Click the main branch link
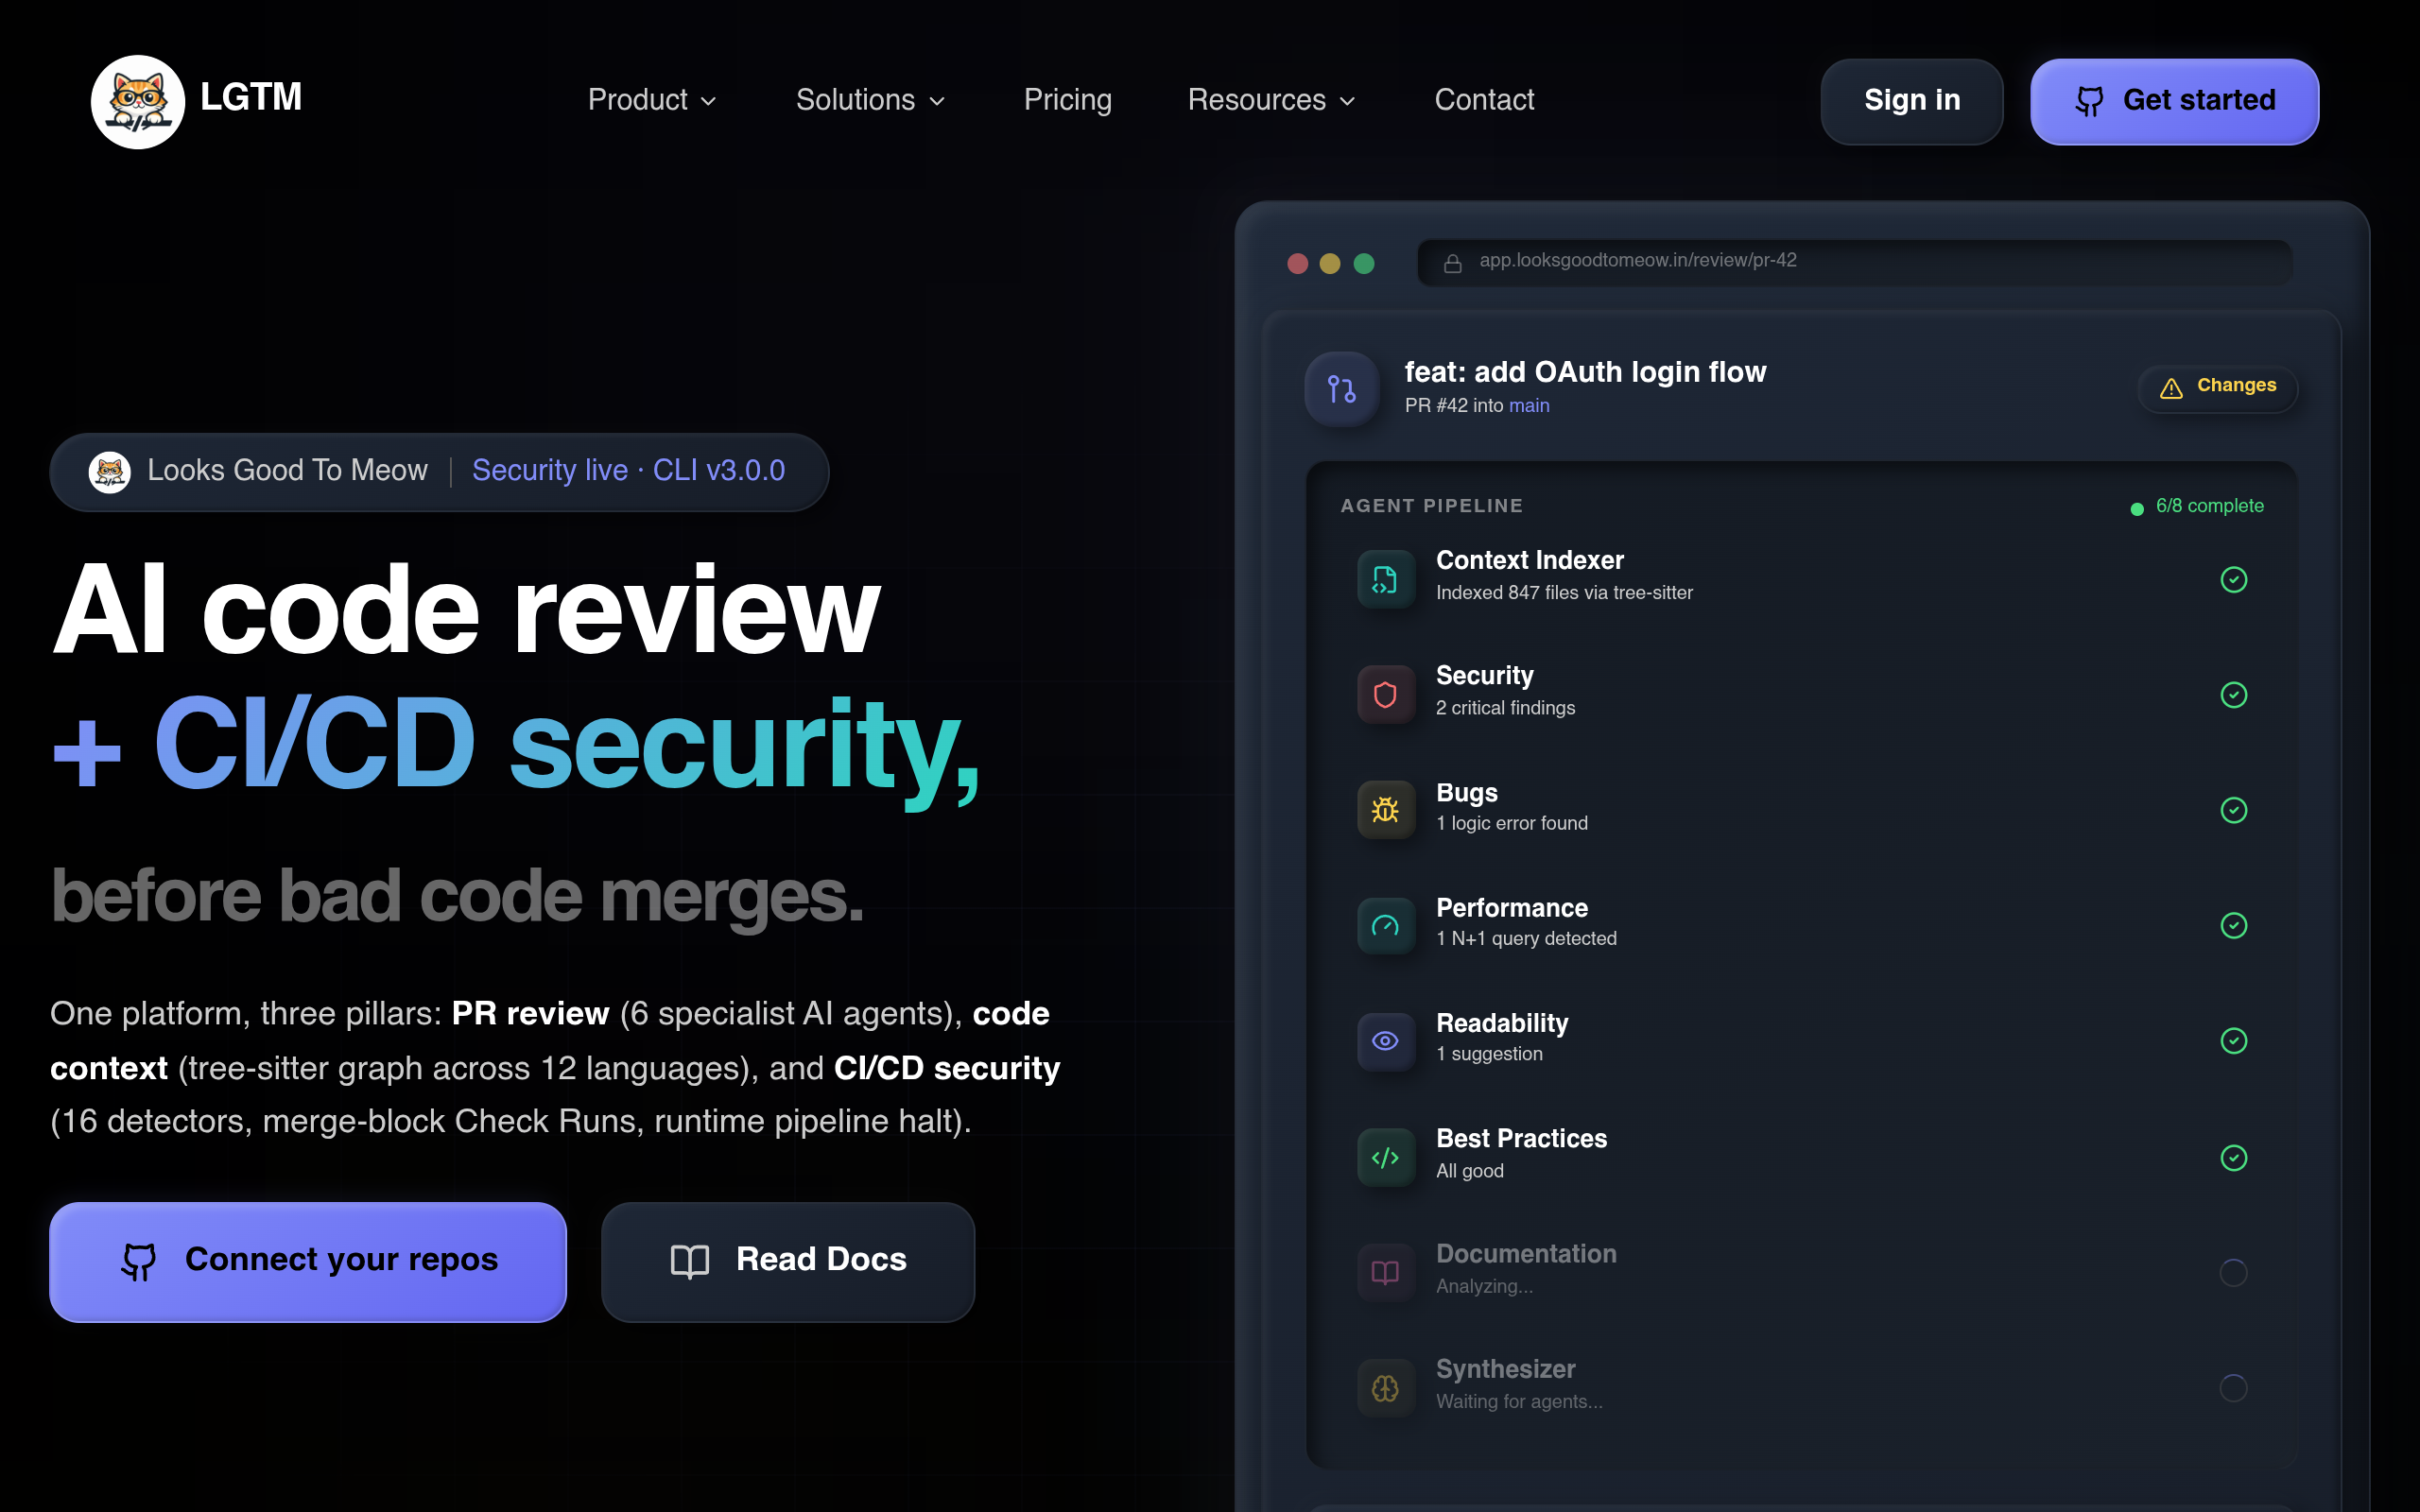Viewport: 2420px width, 1512px height. 1529,406
